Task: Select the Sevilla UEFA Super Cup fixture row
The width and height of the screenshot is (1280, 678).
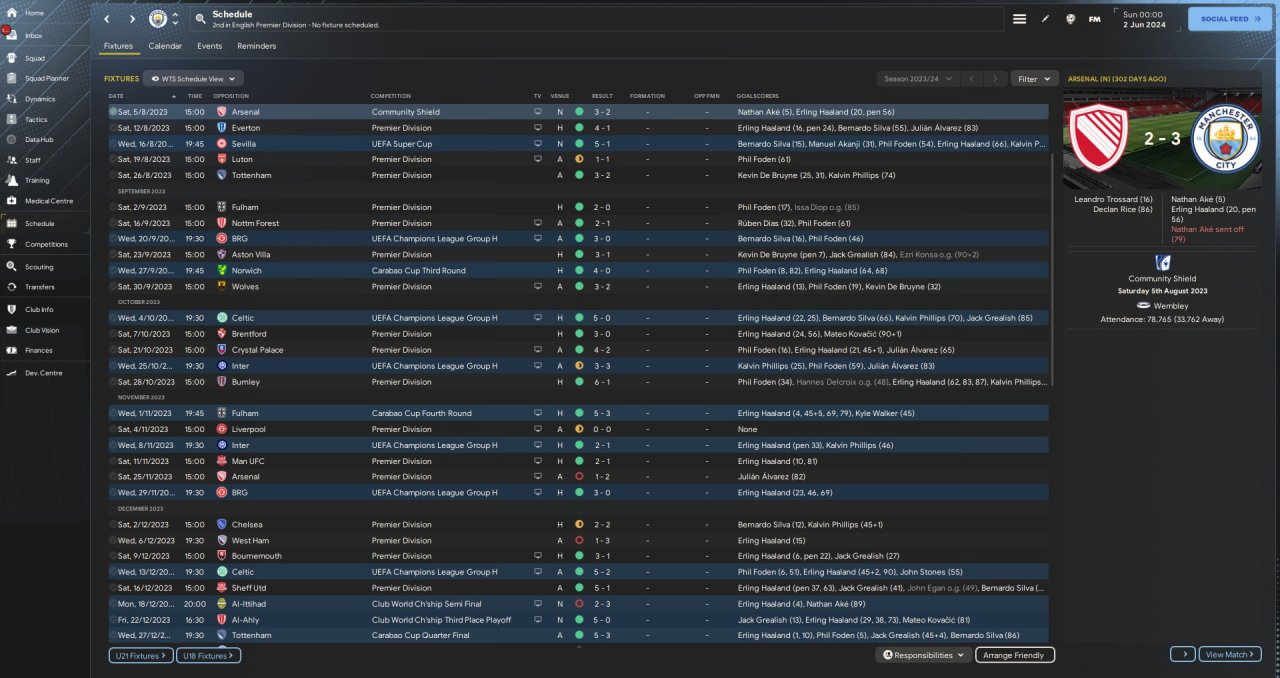Action: [400, 143]
